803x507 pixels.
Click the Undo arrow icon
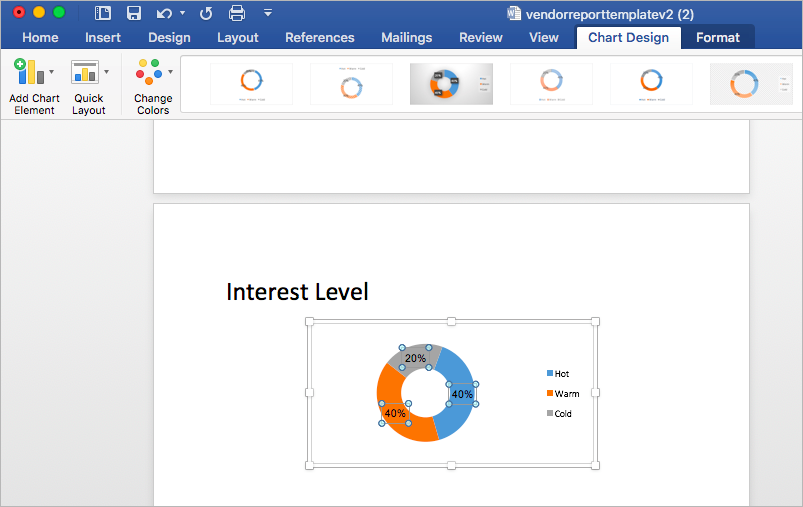click(x=164, y=13)
